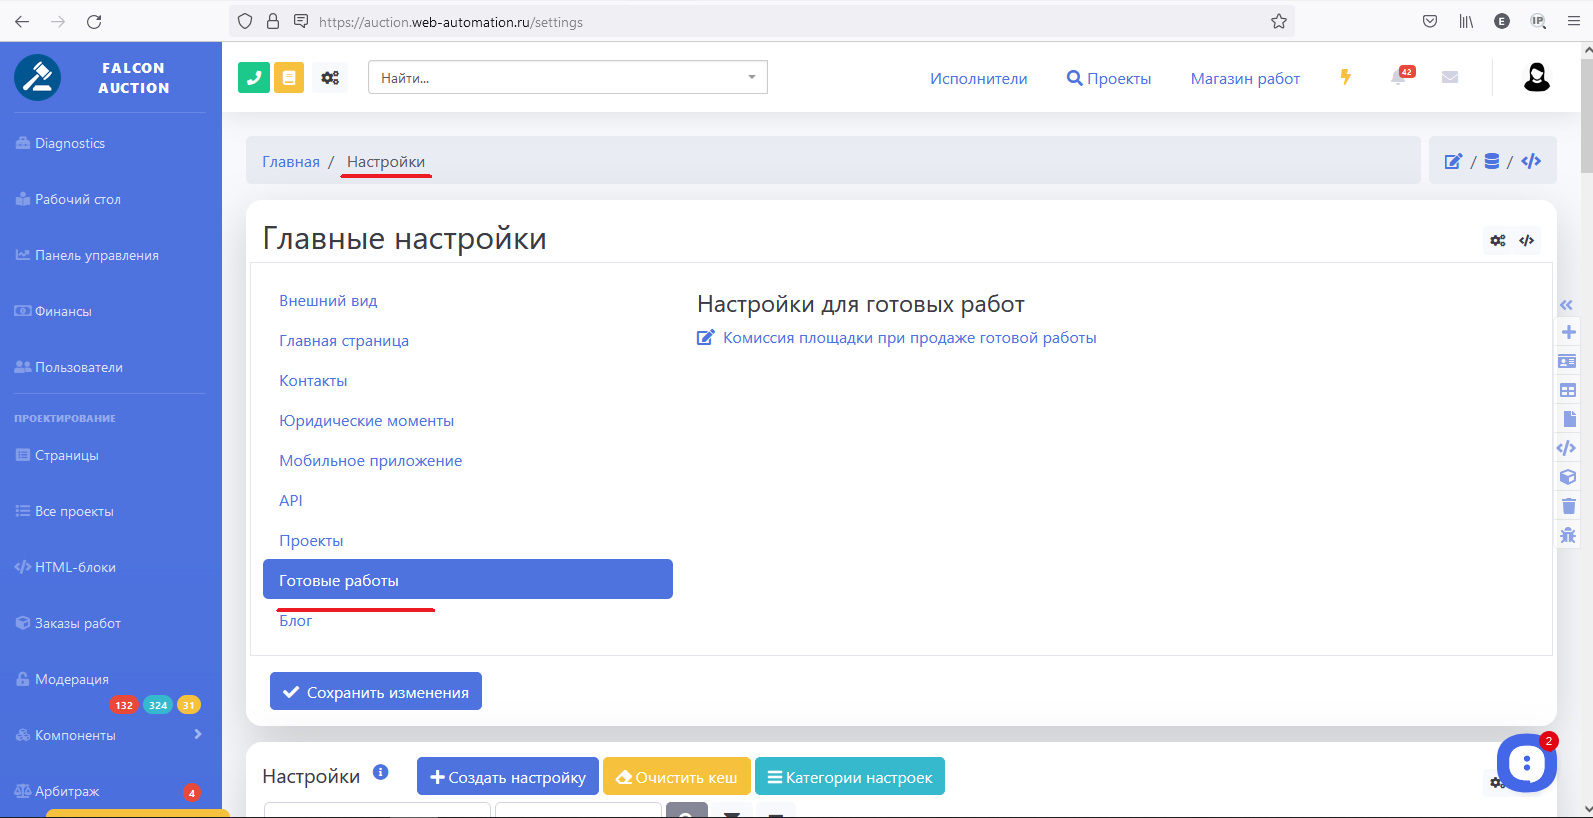Click the lightning bolt icon in header

point(1346,77)
